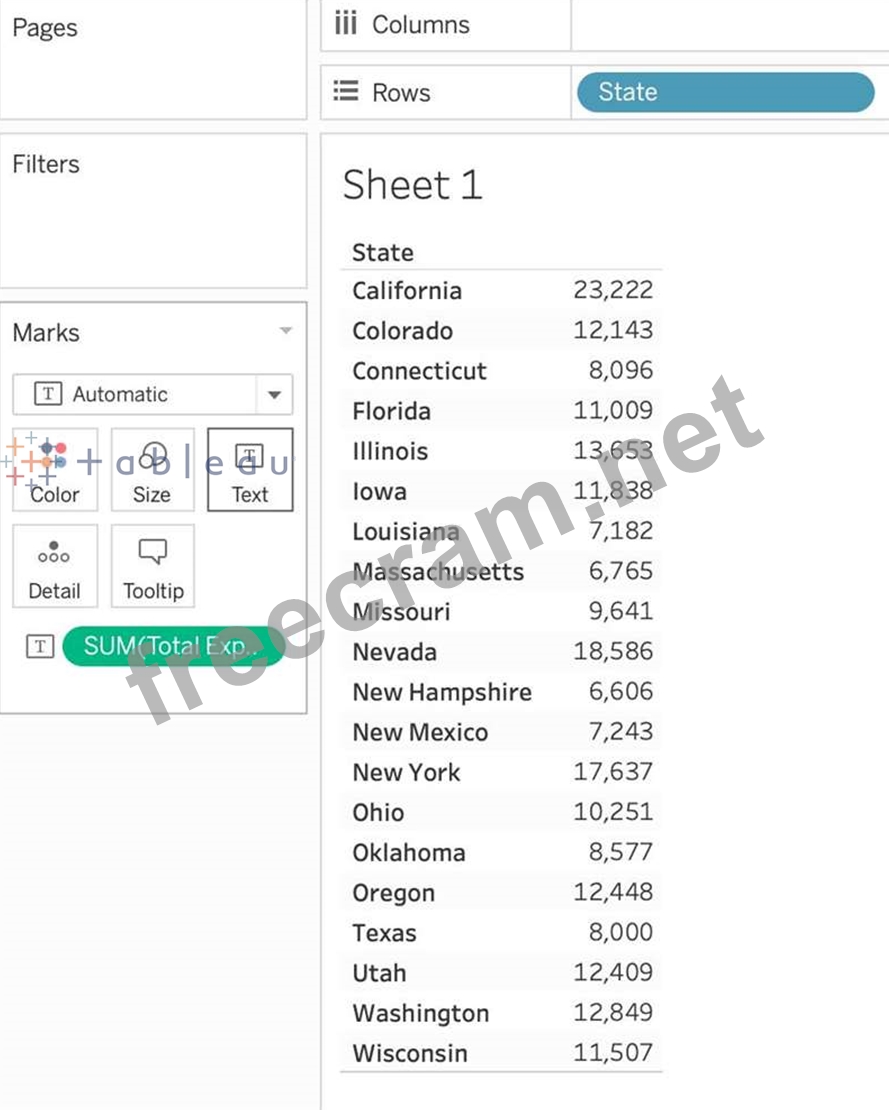The width and height of the screenshot is (889, 1110).
Task: Click the Tooltip marks card
Action: click(153, 566)
